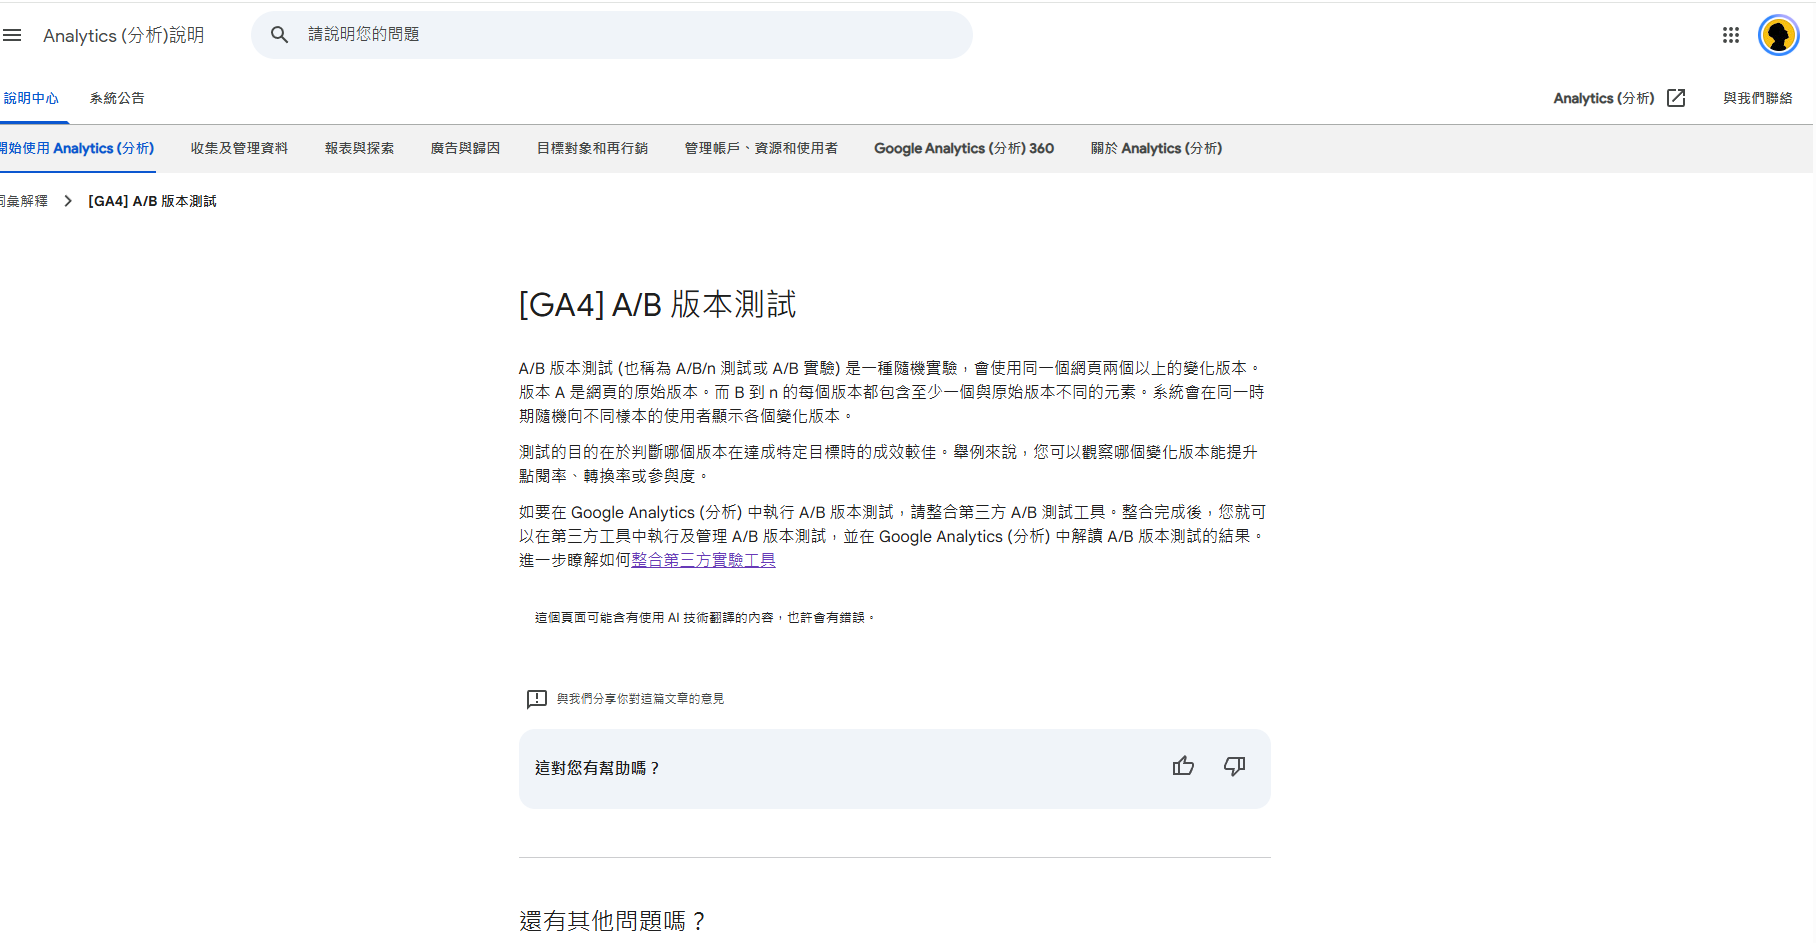1816x943 pixels.
Task: Open the 報表與探索 menu
Action: pyautogui.click(x=359, y=148)
